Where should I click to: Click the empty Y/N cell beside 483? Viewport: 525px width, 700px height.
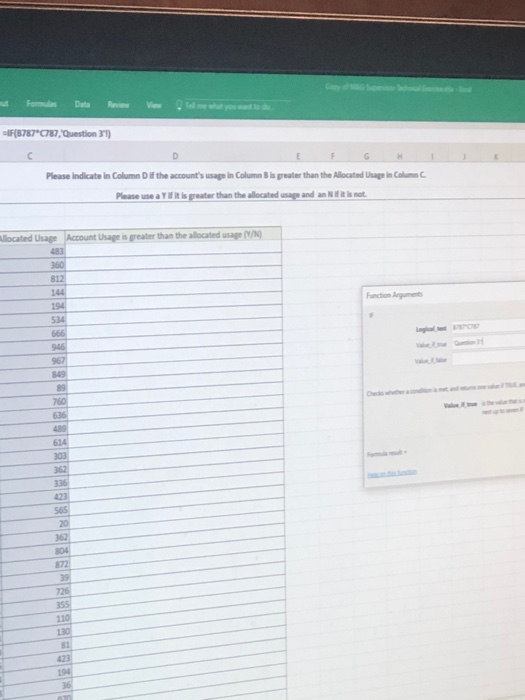tap(174, 248)
